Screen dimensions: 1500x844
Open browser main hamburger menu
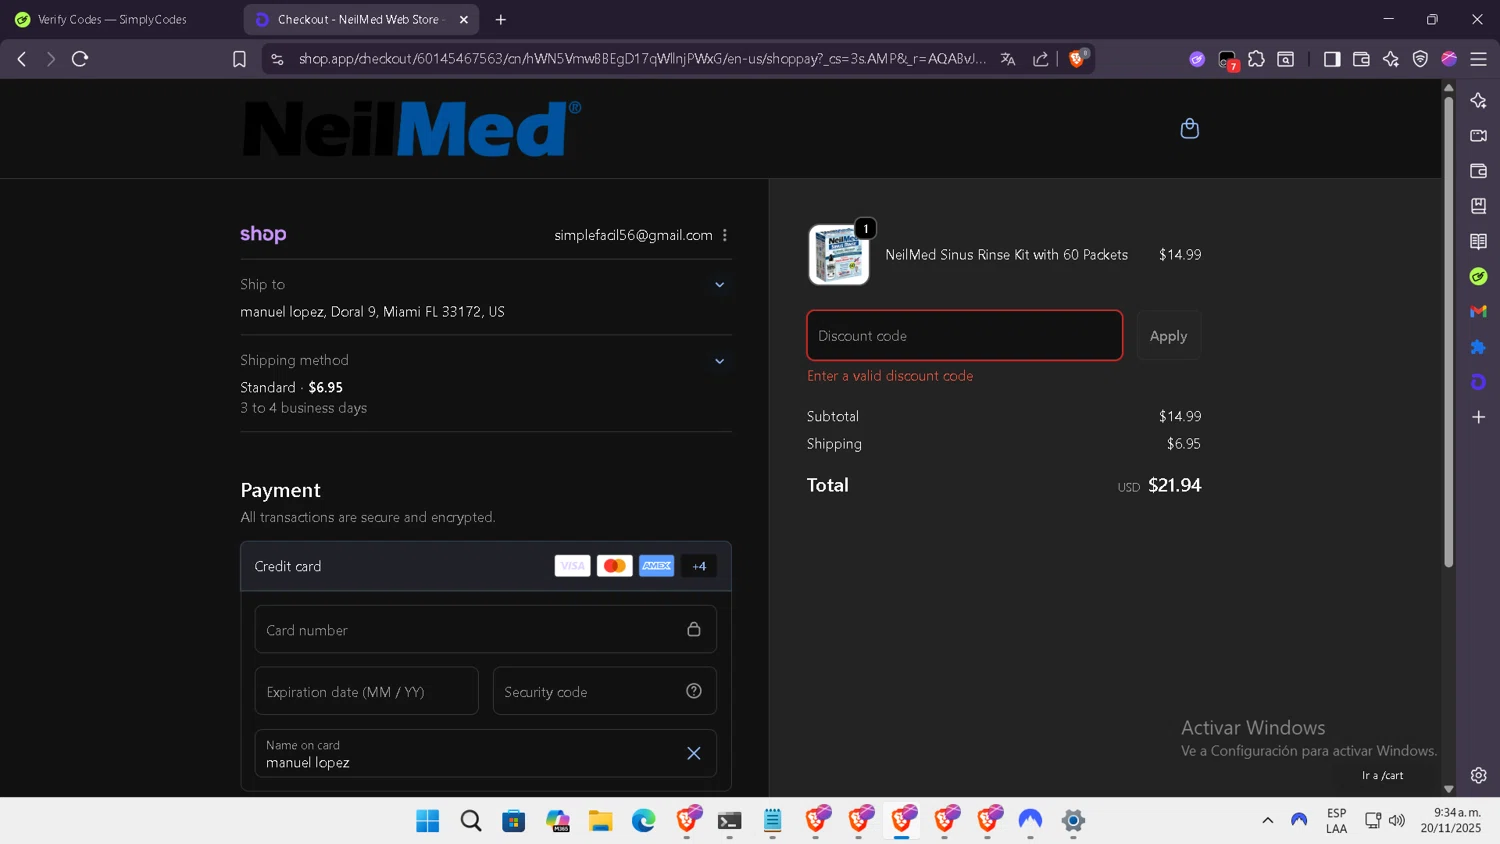click(x=1479, y=59)
